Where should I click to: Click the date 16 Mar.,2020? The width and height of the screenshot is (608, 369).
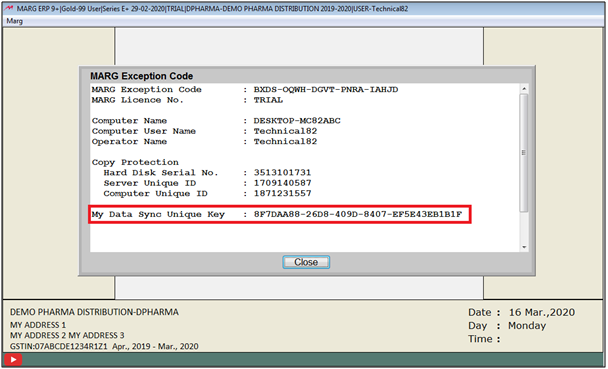click(542, 312)
